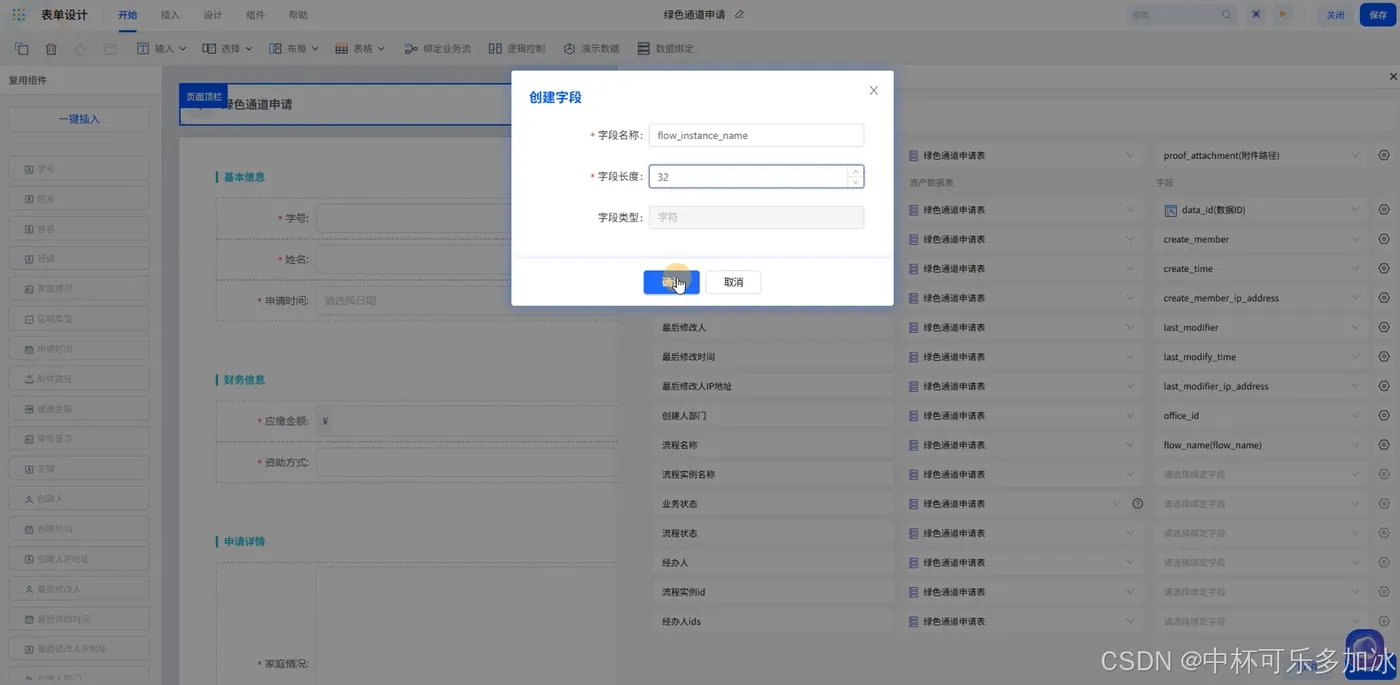Screen dimensions: 1400x685
Task: Open the proof_attachment field dropdown
Action: coord(1261,155)
